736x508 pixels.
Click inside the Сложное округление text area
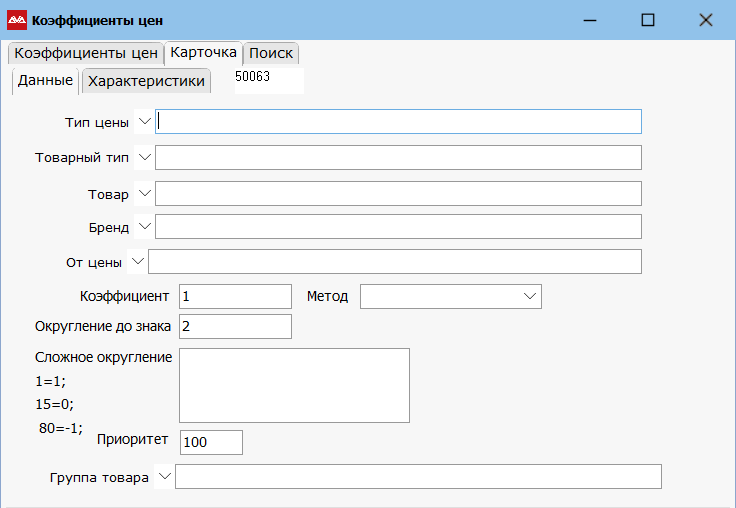(x=294, y=385)
